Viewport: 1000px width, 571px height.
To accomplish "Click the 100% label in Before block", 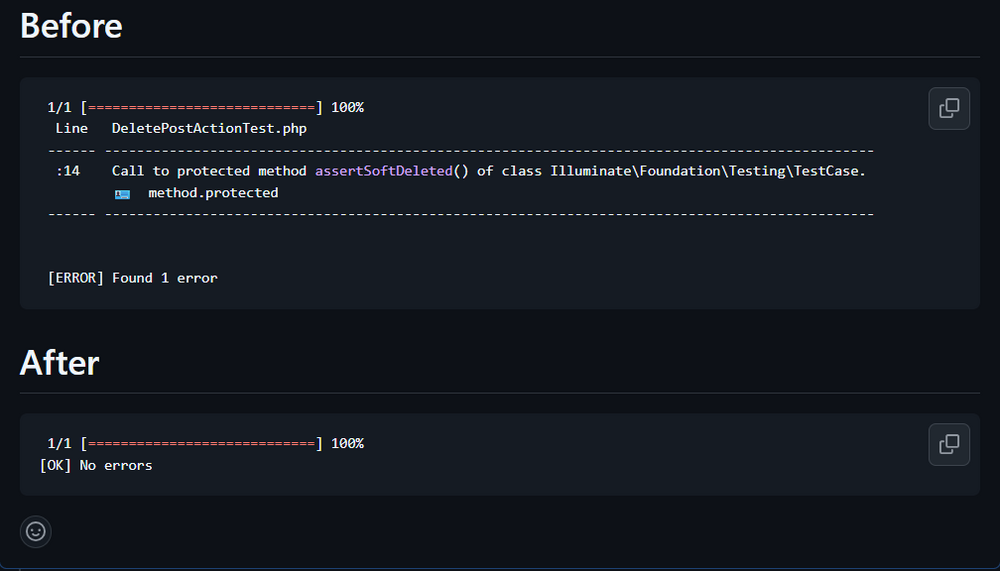I will pos(347,107).
